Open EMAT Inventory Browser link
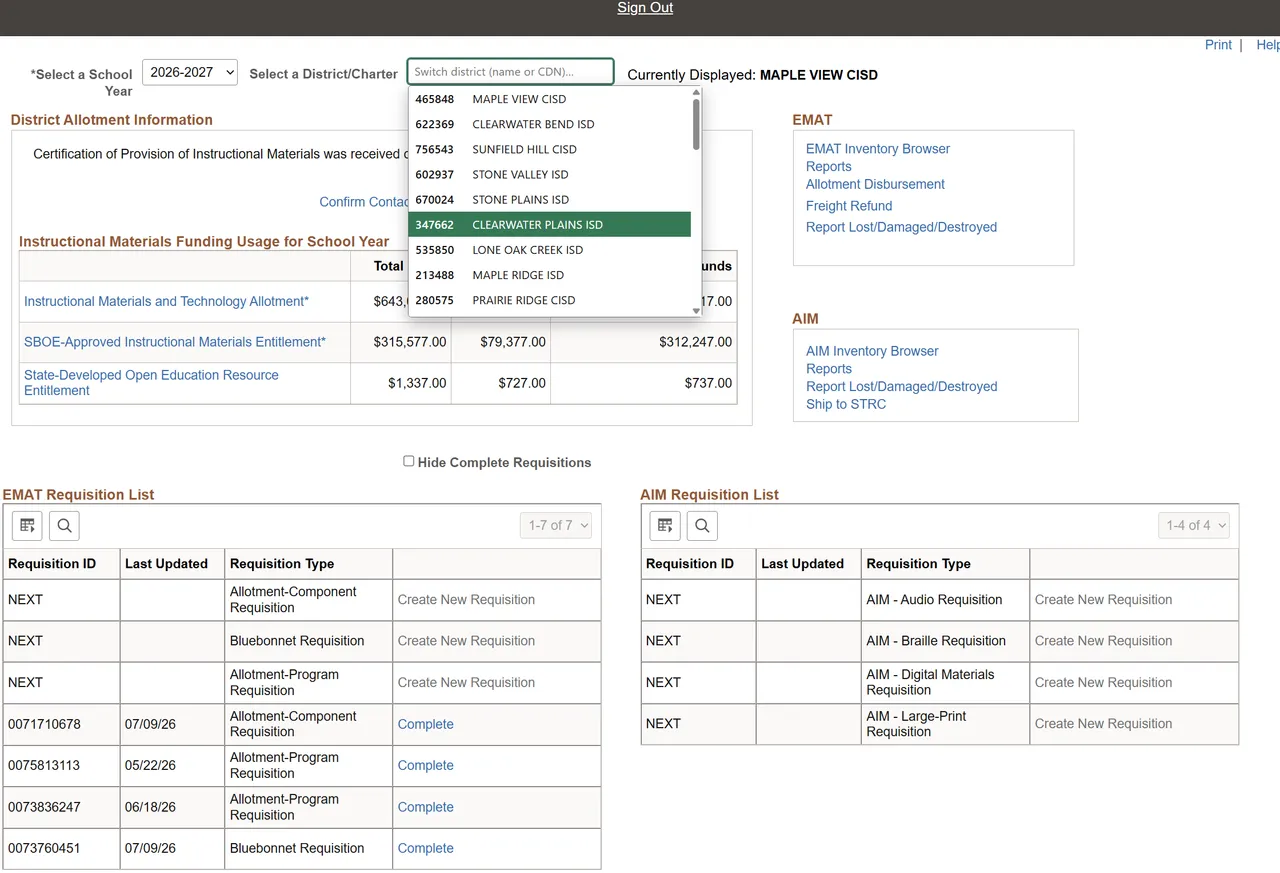The height and width of the screenshot is (873, 1280). (x=878, y=149)
